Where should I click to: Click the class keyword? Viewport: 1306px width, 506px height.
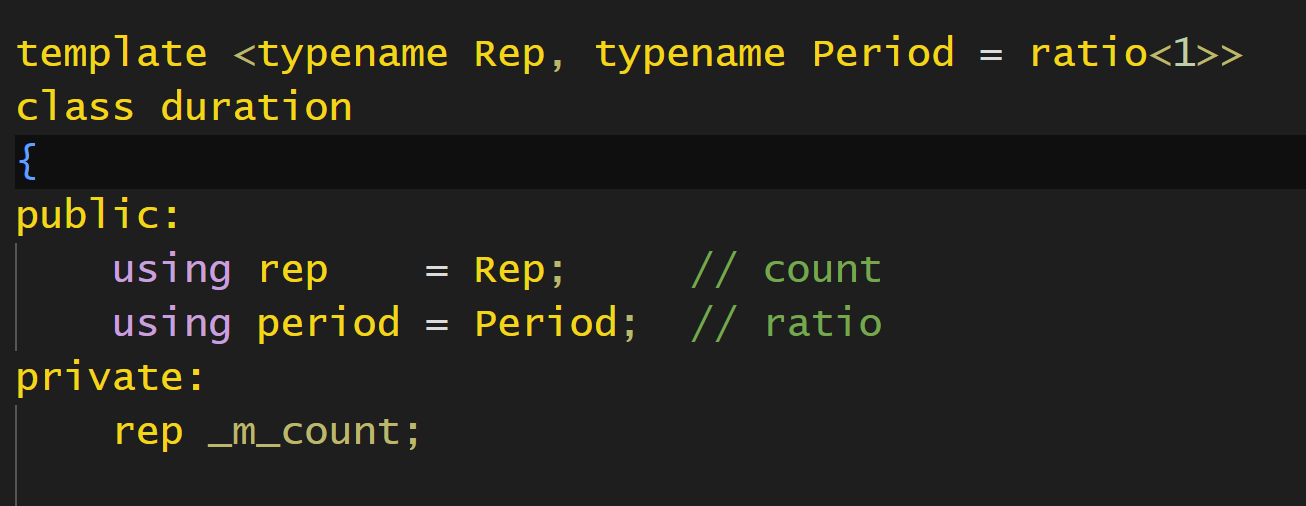pyautogui.click(x=75, y=107)
